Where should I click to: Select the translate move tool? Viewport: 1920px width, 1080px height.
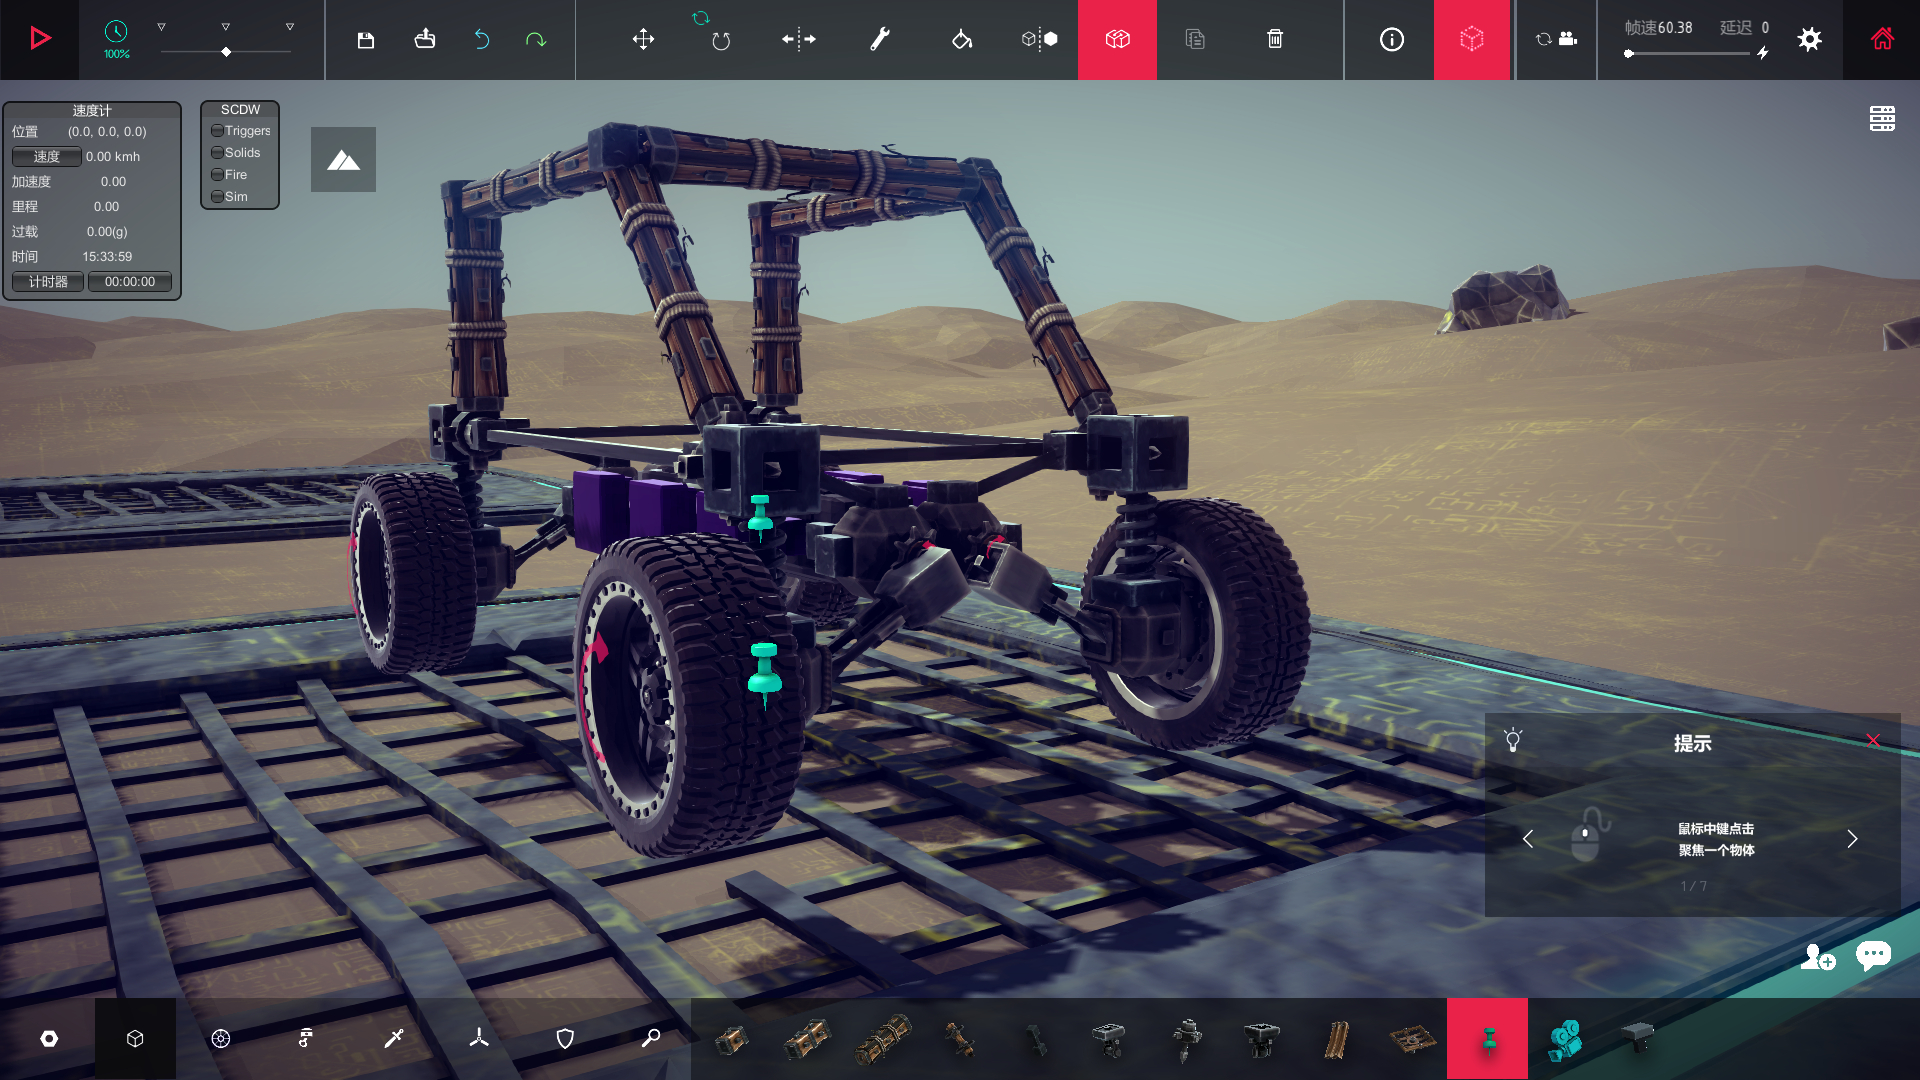[x=643, y=39]
